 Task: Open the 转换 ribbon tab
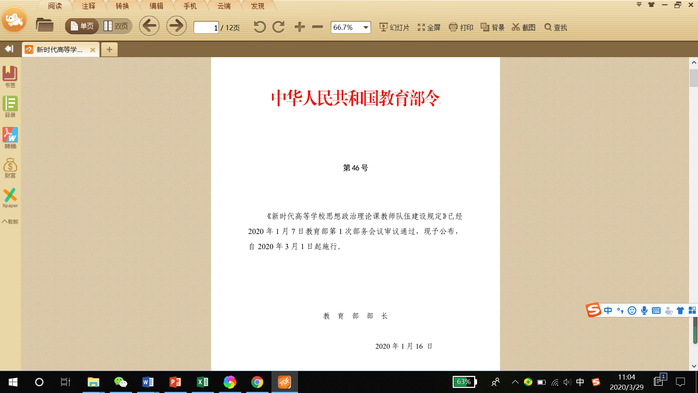click(x=122, y=6)
